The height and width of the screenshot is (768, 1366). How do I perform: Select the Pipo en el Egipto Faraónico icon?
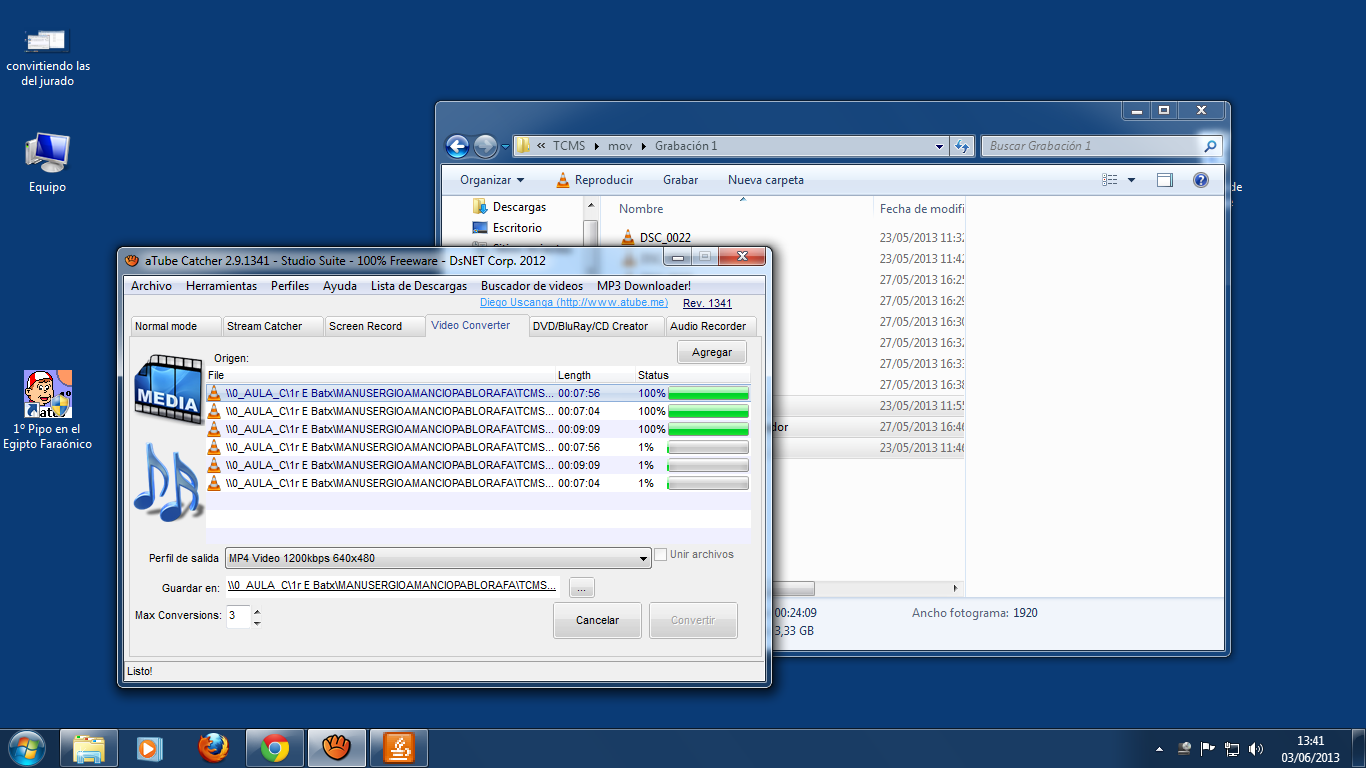pos(47,411)
